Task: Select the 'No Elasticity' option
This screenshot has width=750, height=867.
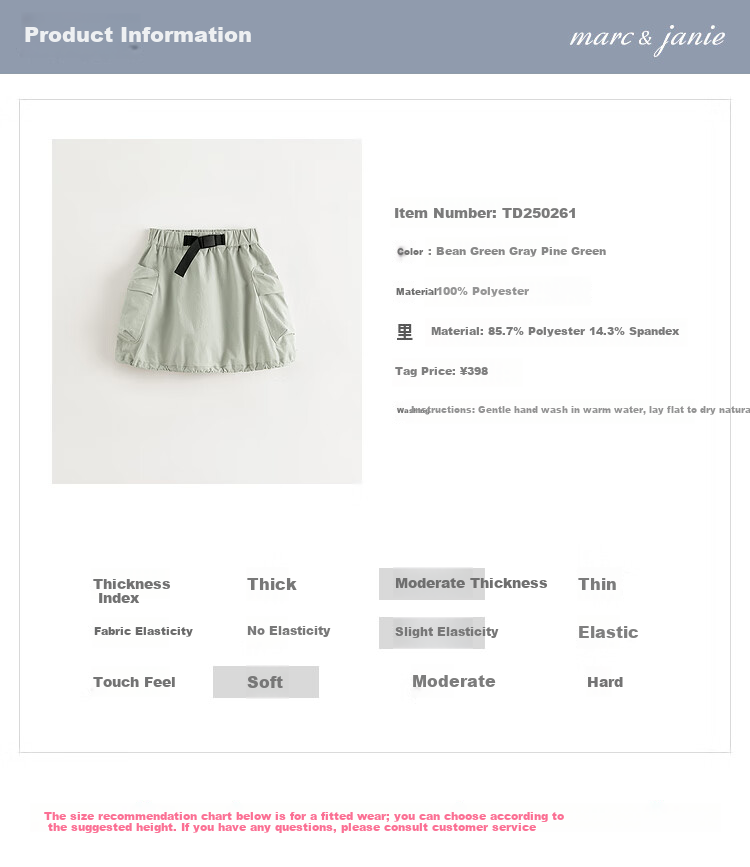Action: click(x=289, y=631)
